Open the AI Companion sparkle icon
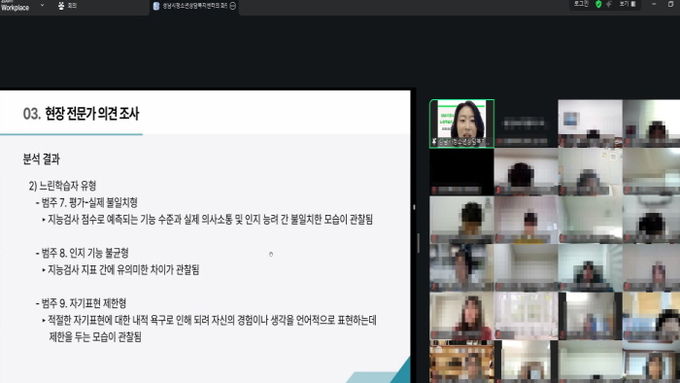Screen dimensions: 680x383 pyautogui.click(x=609, y=4)
